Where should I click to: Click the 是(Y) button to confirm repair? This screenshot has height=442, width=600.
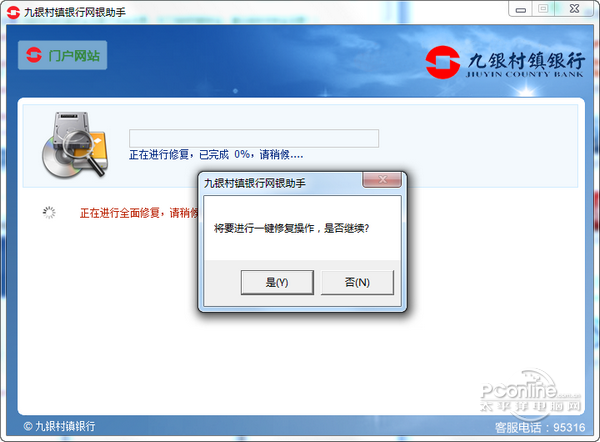(x=277, y=282)
